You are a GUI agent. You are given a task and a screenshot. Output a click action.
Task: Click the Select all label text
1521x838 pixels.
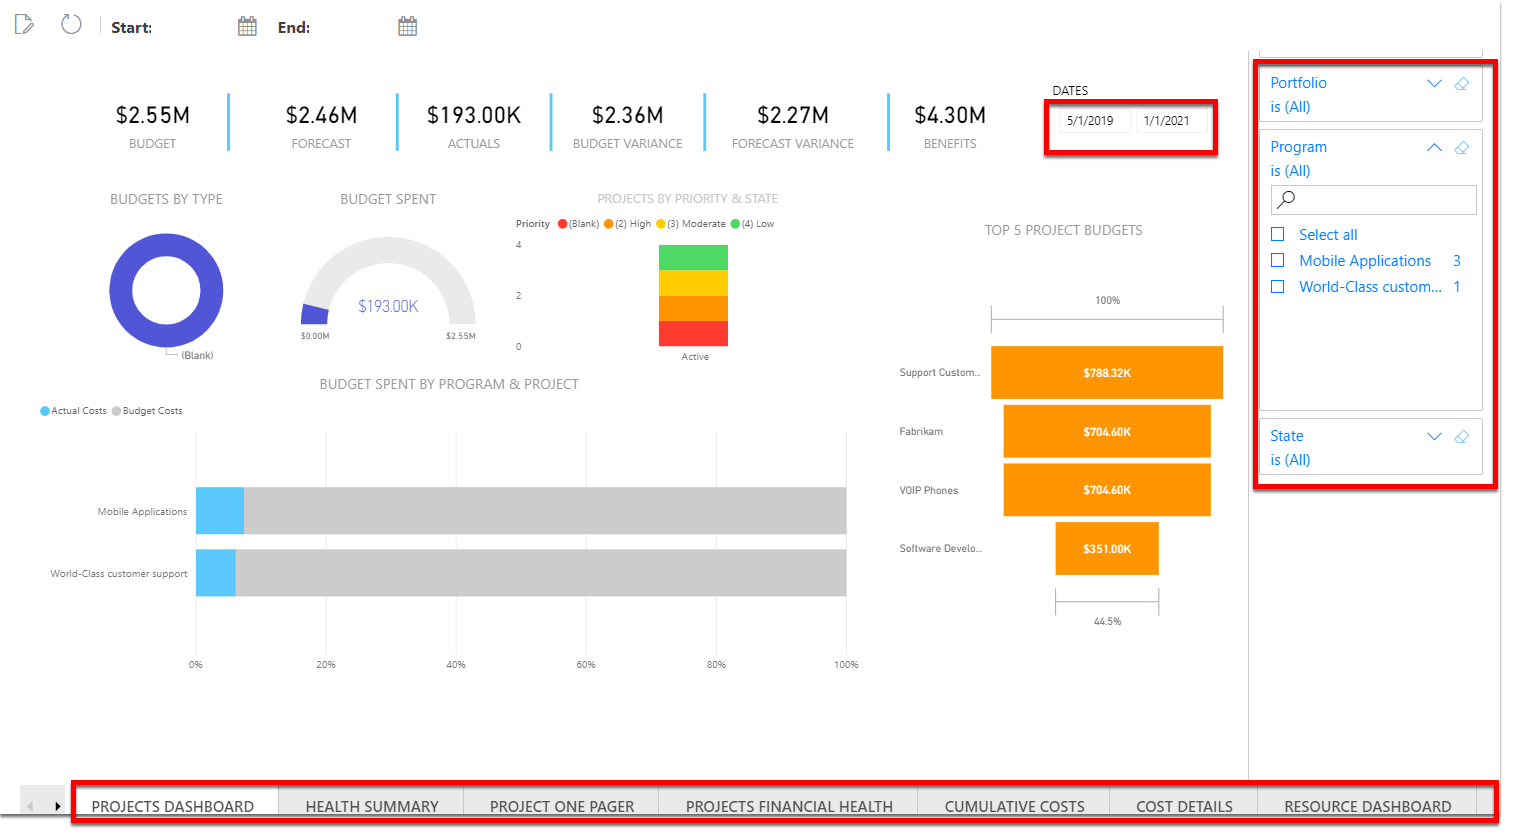(1328, 234)
